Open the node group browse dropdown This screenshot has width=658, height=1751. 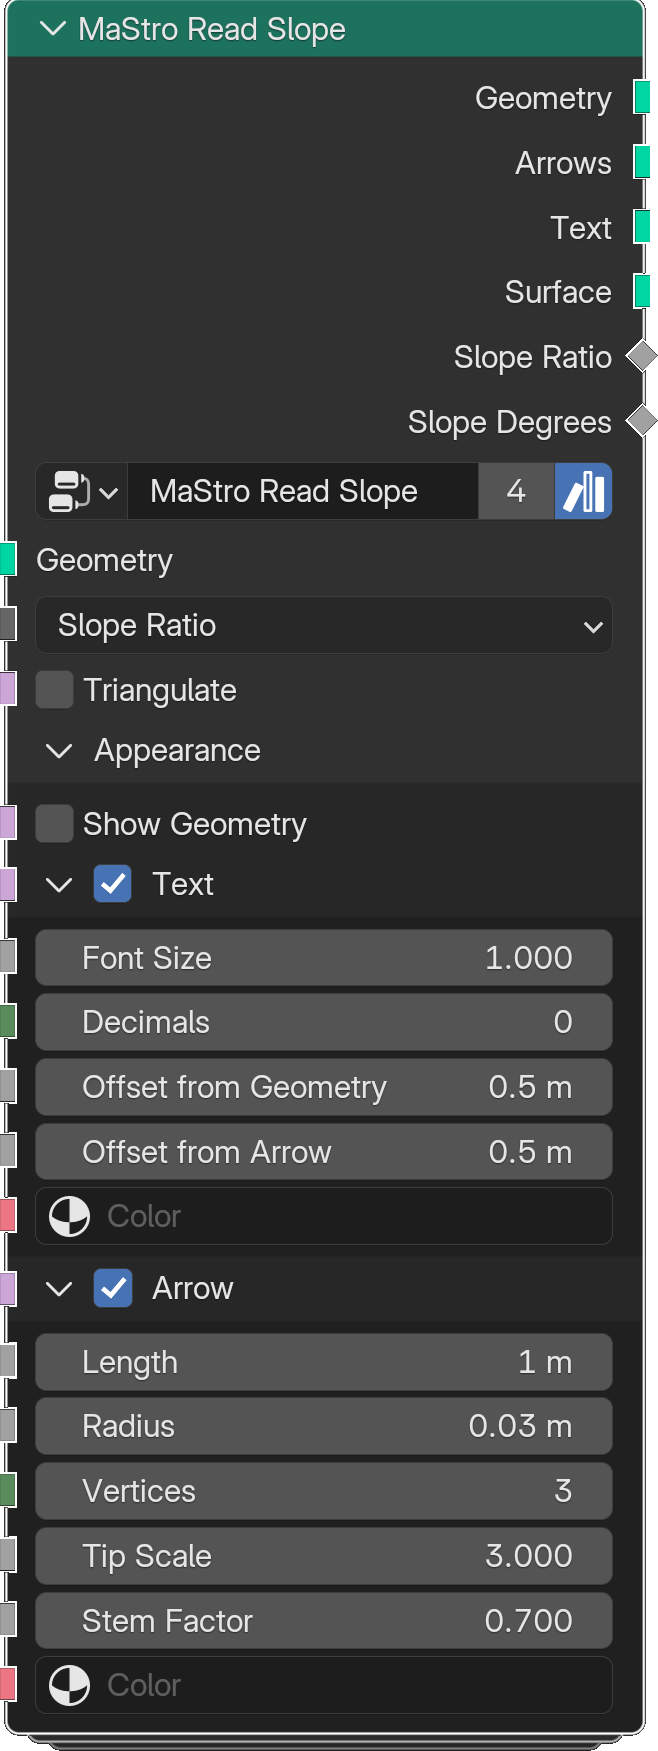click(82, 491)
